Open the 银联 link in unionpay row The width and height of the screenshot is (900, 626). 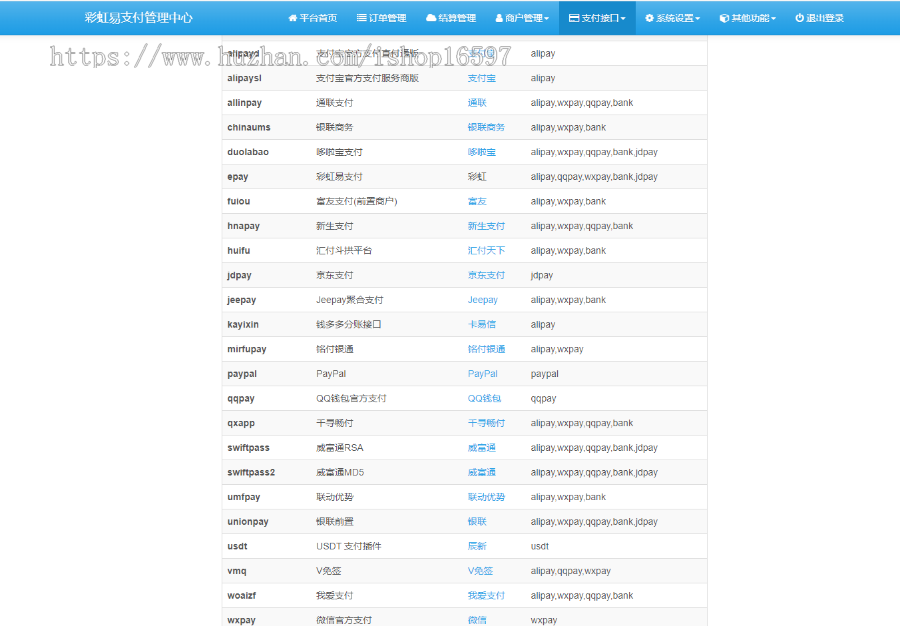pyautogui.click(x=477, y=522)
